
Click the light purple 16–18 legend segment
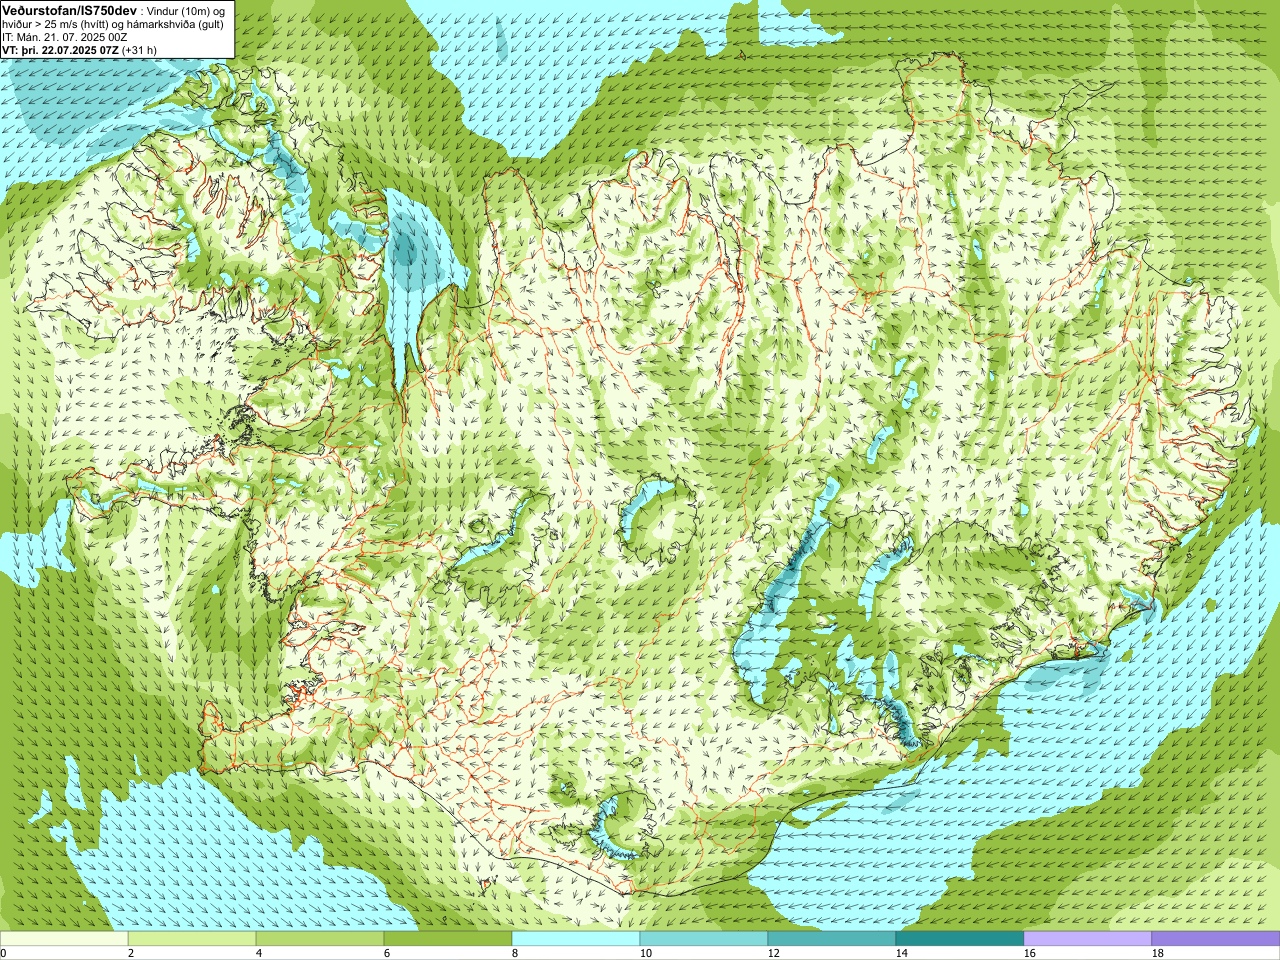pyautogui.click(x=1088, y=939)
